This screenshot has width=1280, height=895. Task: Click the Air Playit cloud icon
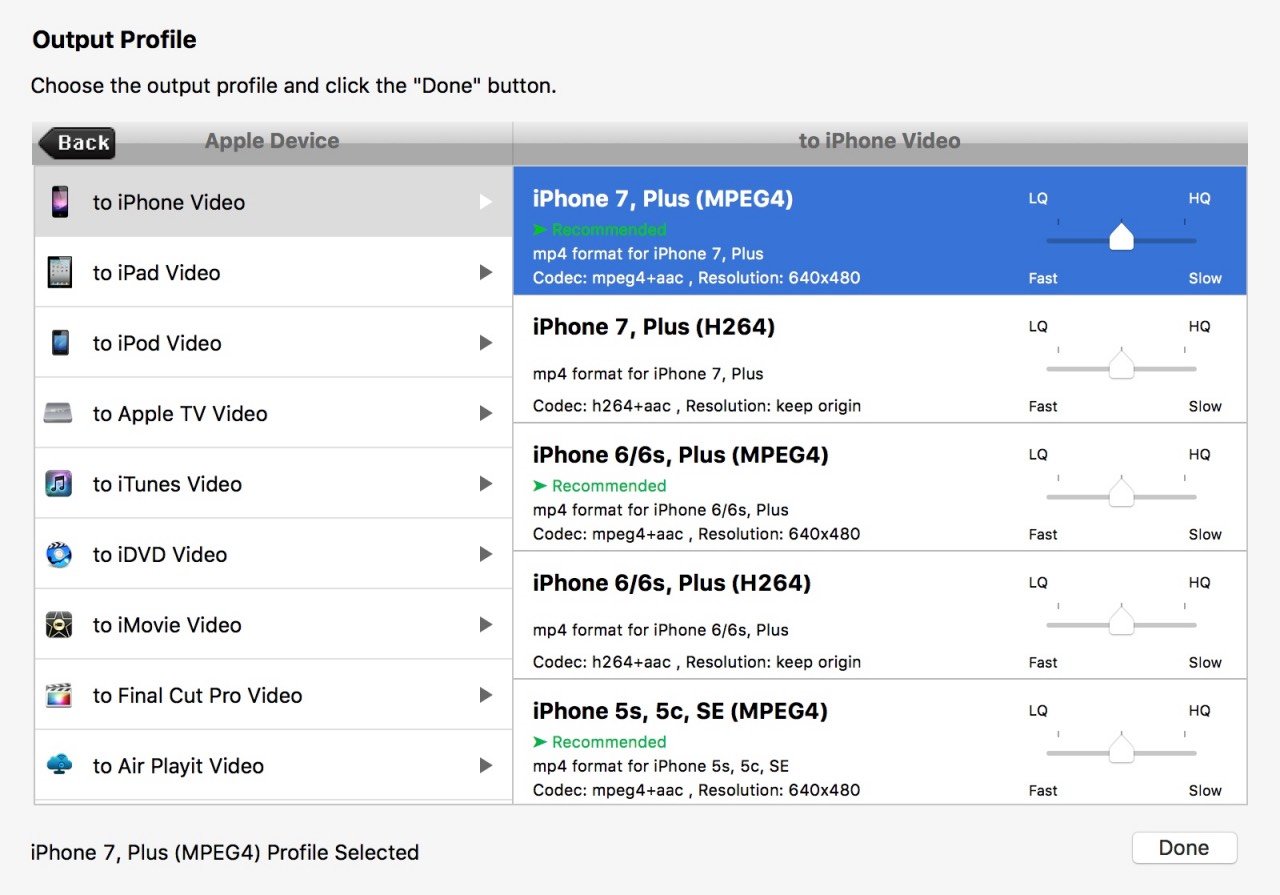tap(59, 765)
